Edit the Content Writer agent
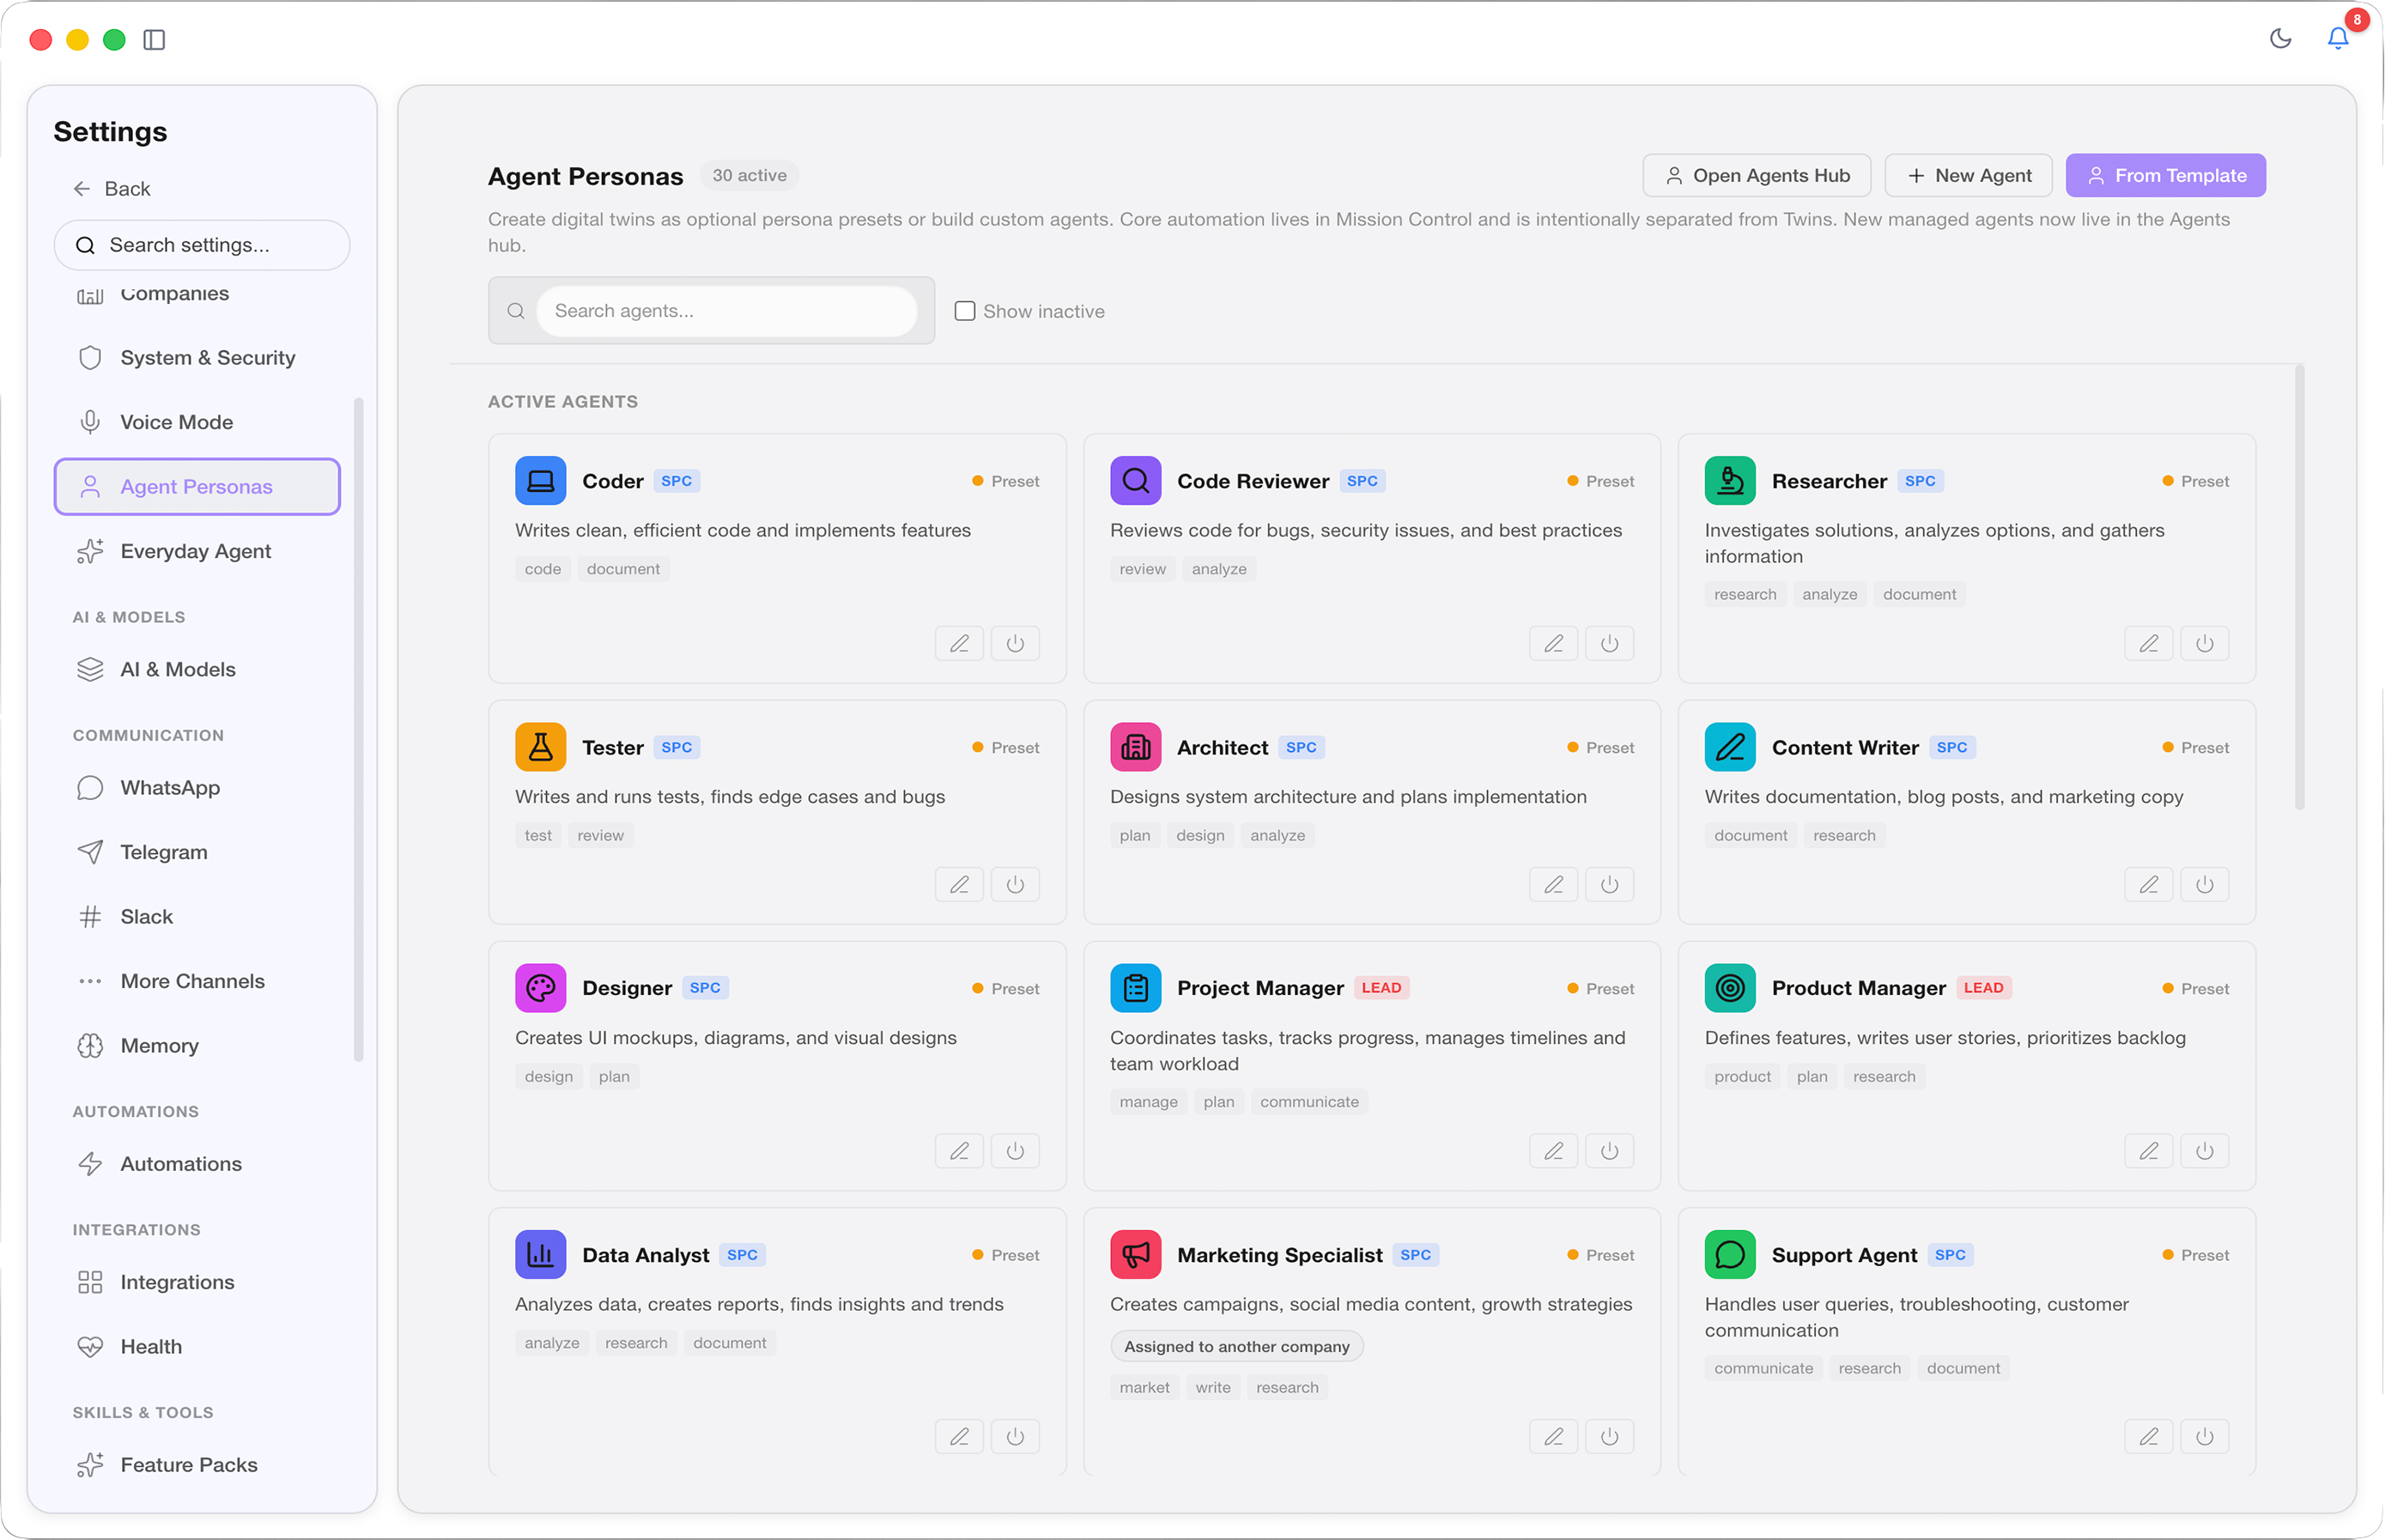This screenshot has height=1540, width=2385. [x=2149, y=885]
